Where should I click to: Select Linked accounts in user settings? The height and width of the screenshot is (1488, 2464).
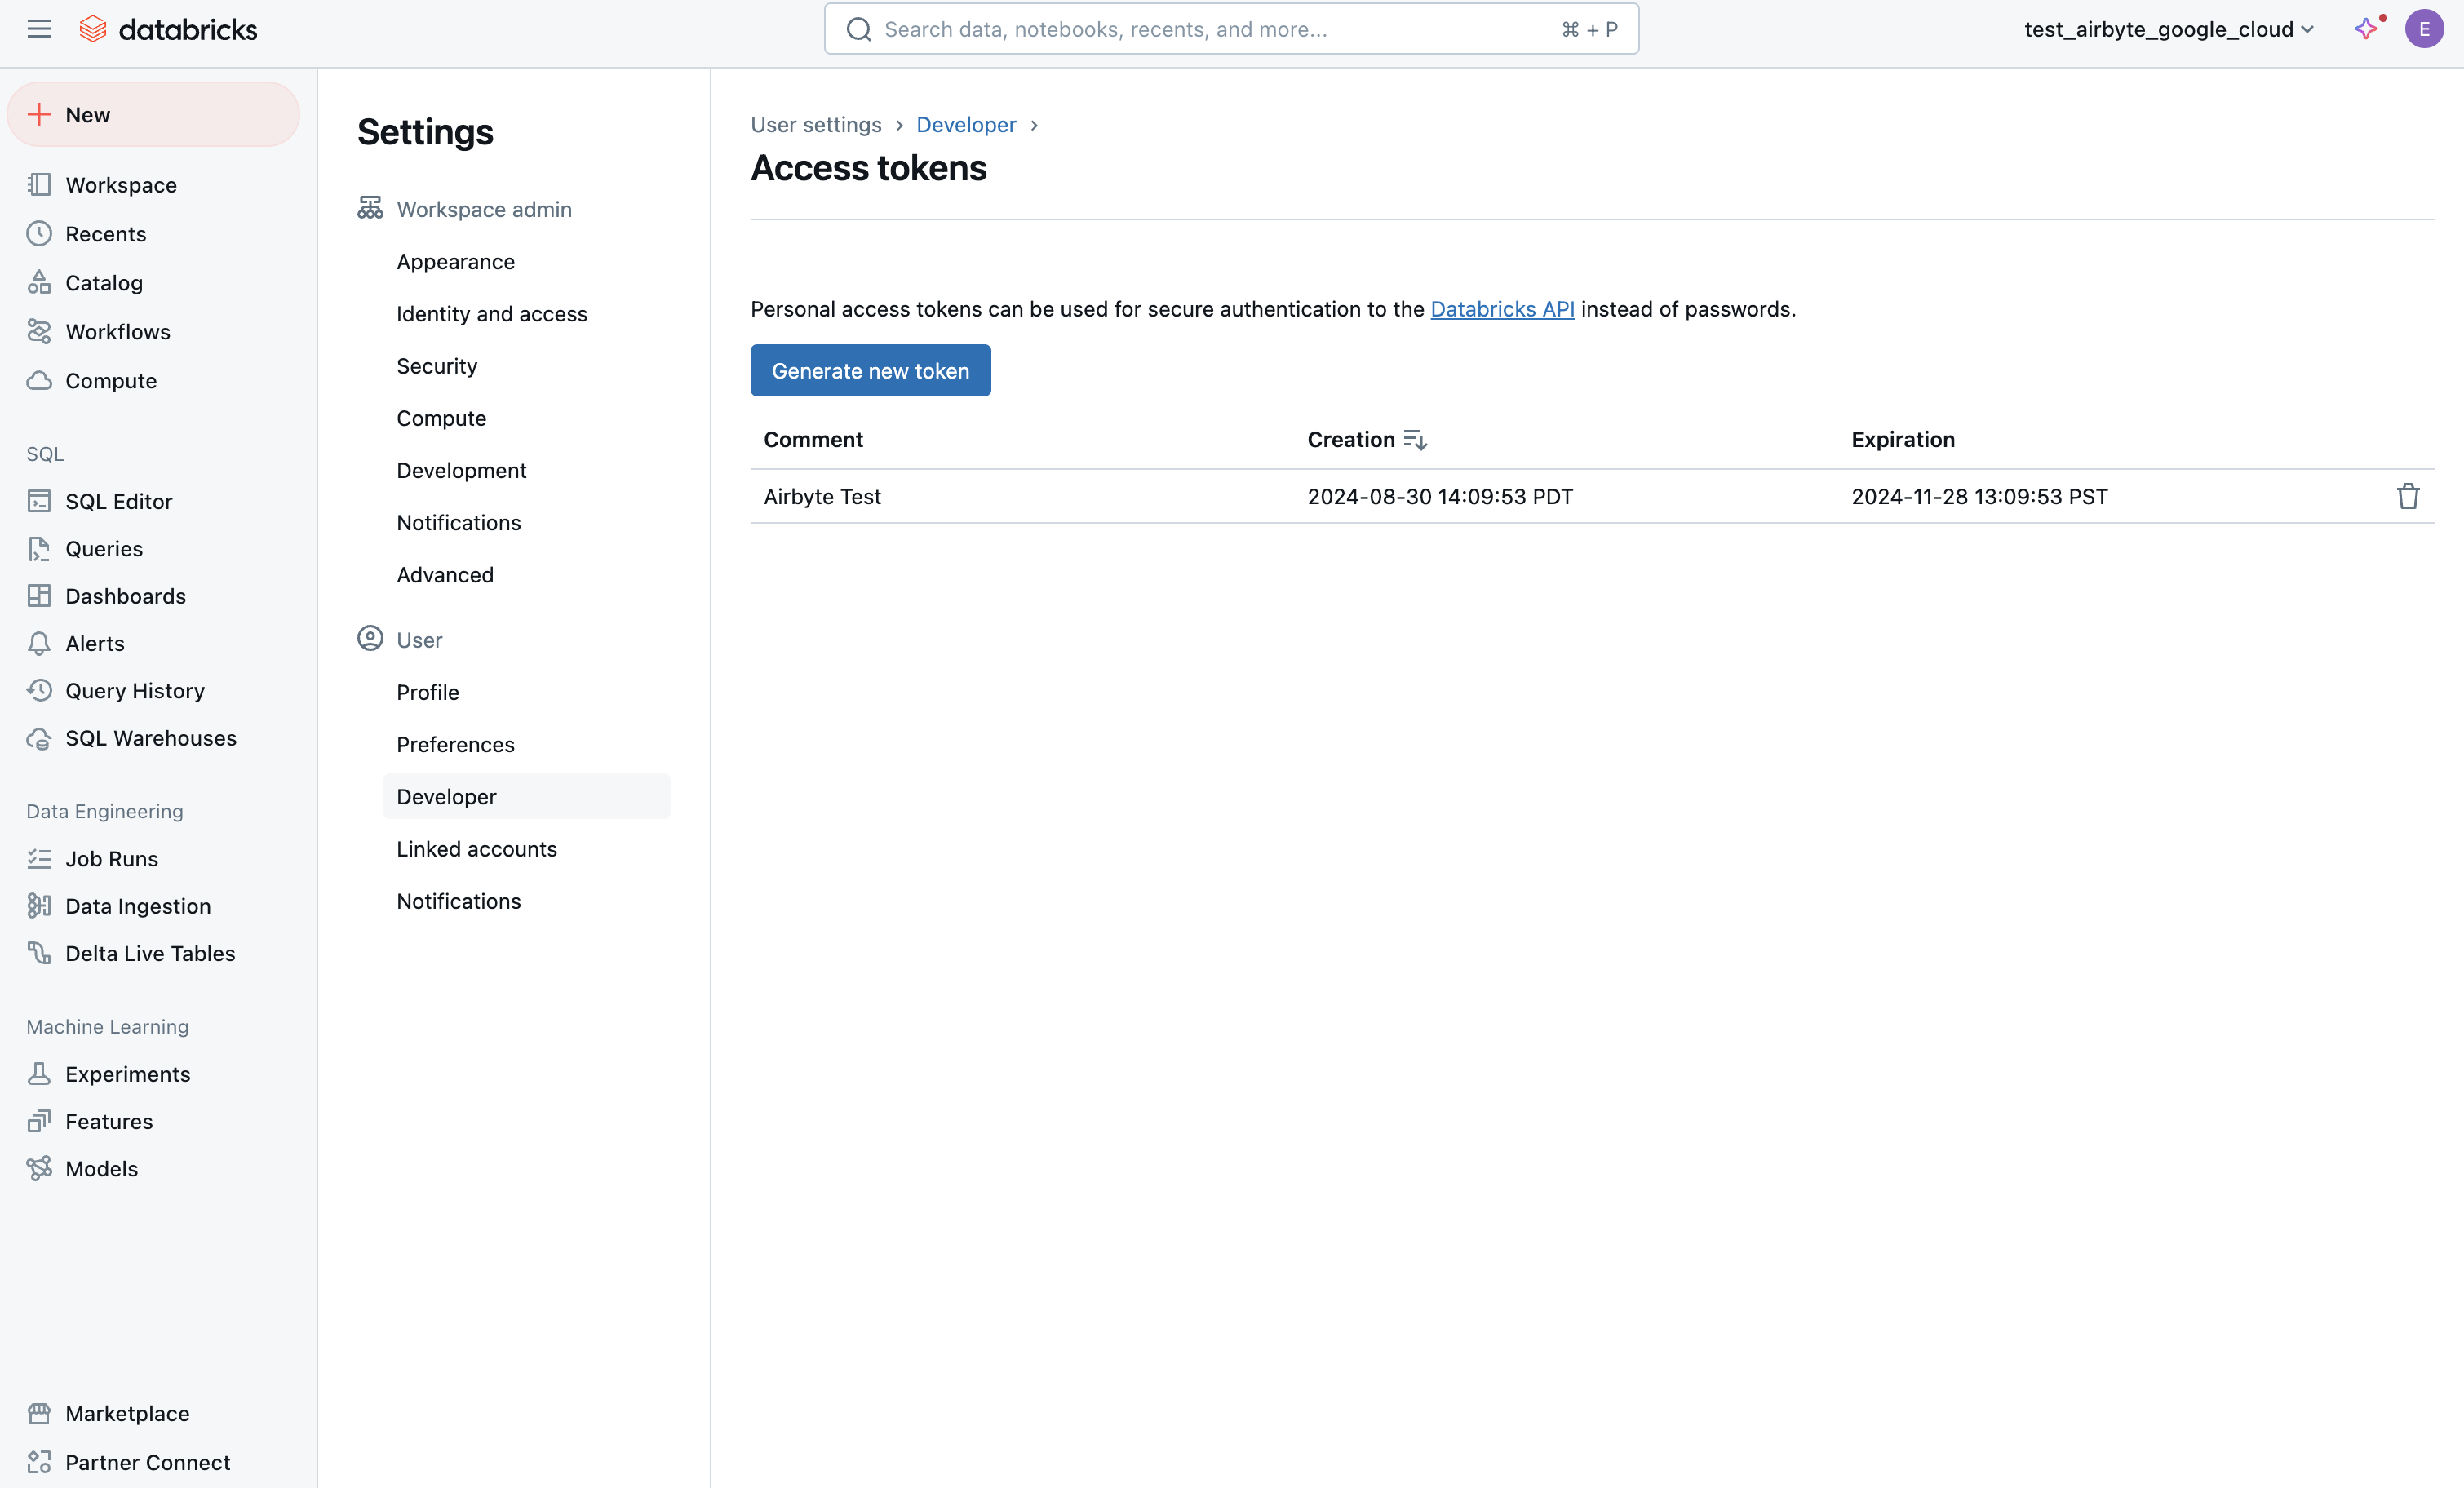point(476,849)
